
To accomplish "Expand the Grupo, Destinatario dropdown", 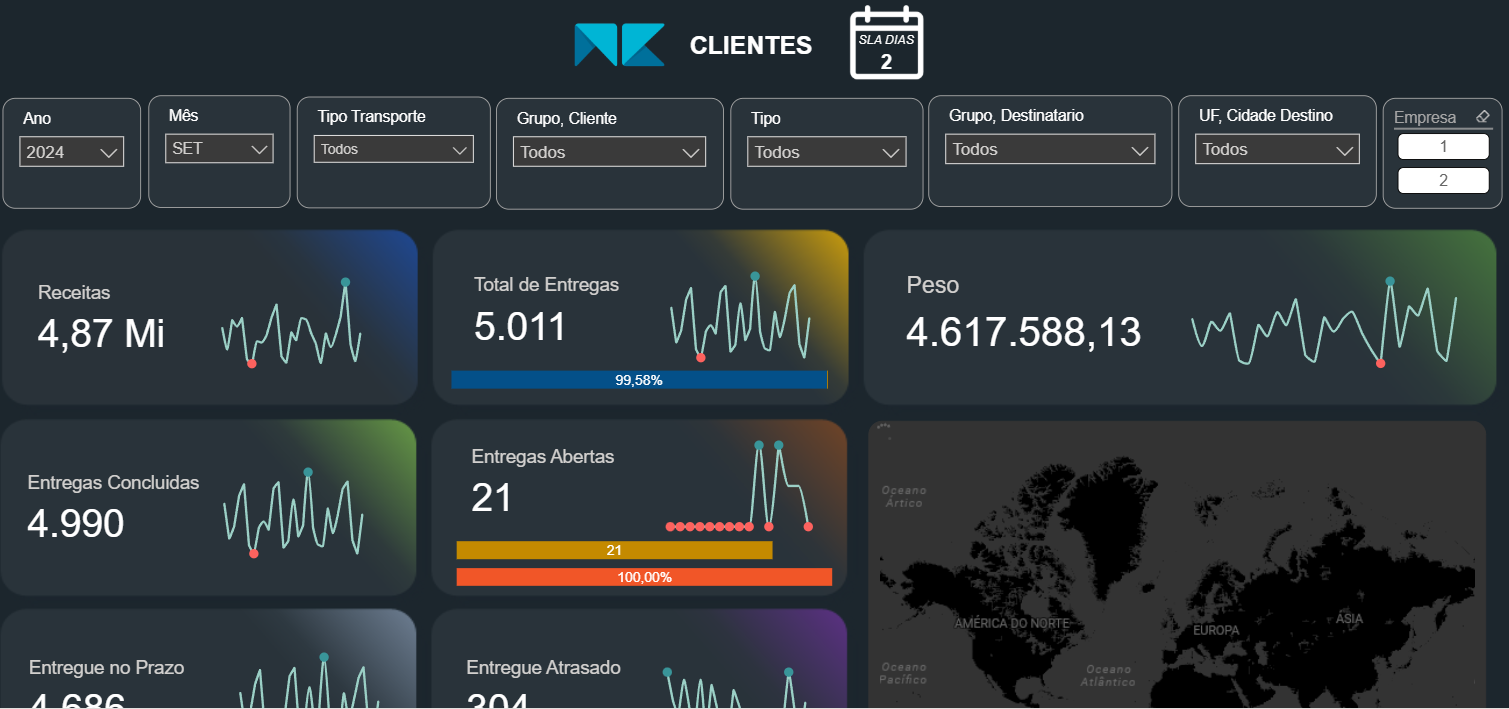I will pyautogui.click(x=1050, y=149).
